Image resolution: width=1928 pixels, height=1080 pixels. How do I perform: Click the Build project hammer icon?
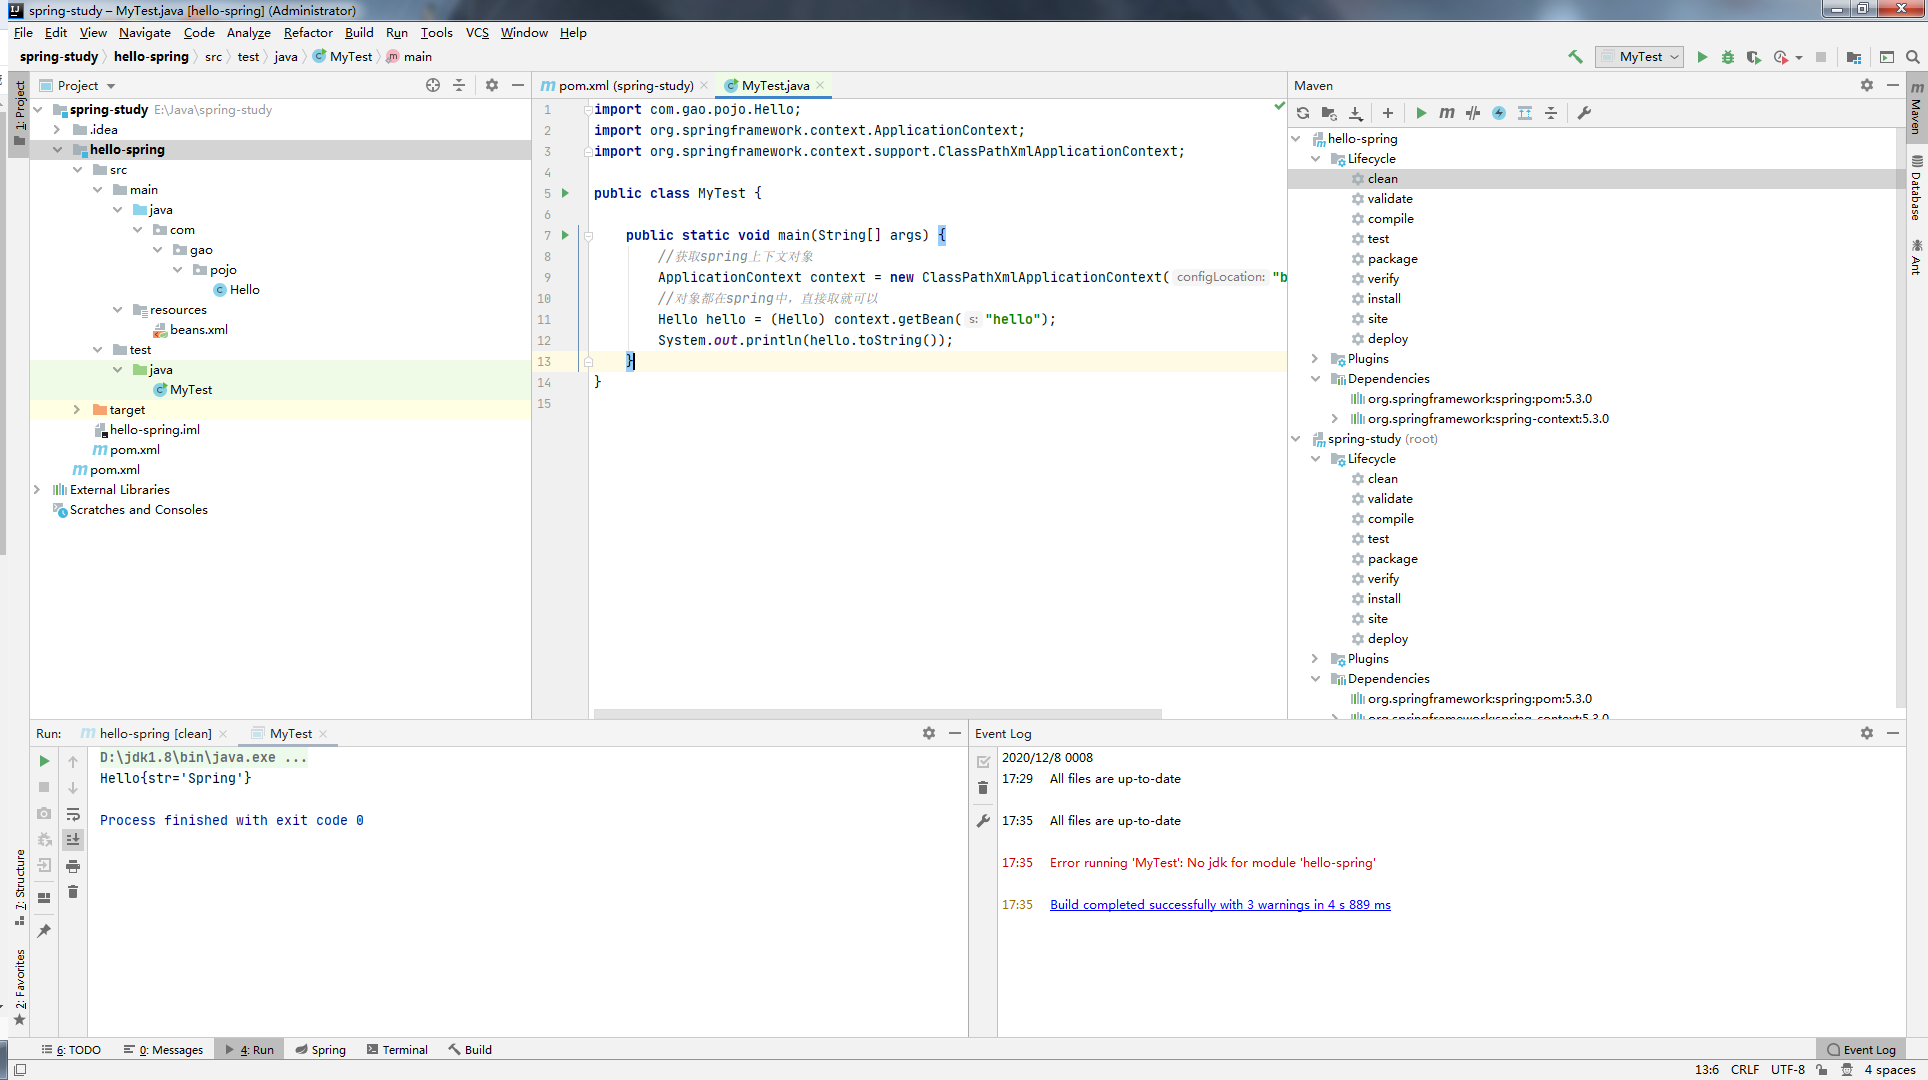point(1575,57)
